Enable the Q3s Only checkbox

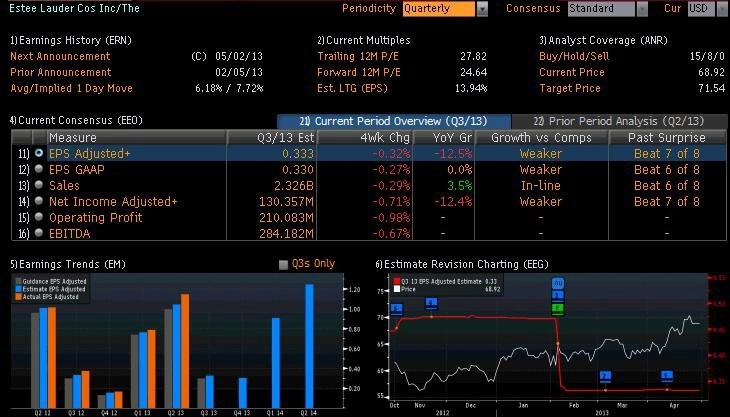[x=283, y=265]
